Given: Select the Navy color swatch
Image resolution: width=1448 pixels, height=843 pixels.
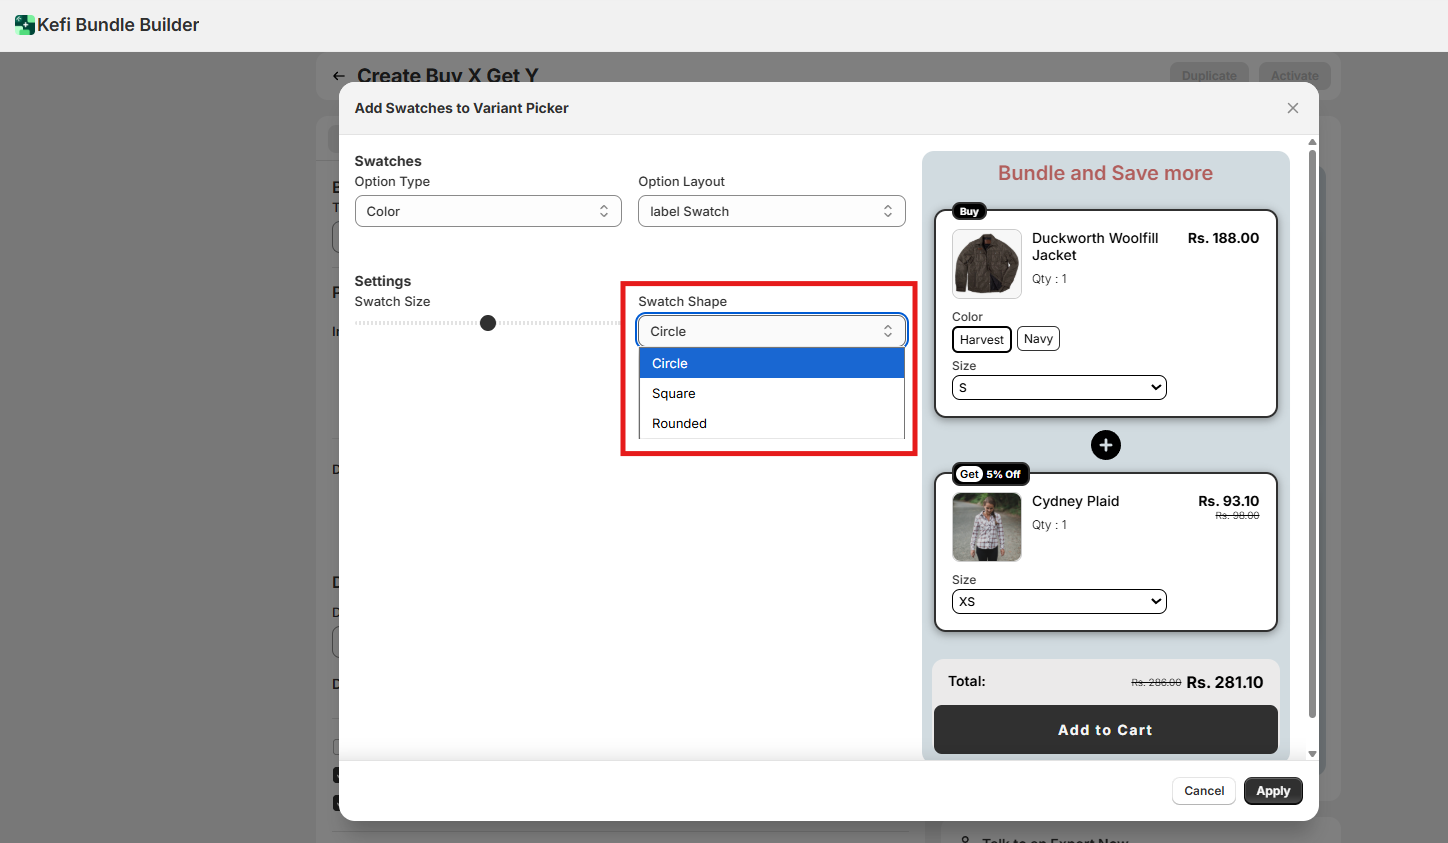Looking at the screenshot, I should tap(1038, 339).
